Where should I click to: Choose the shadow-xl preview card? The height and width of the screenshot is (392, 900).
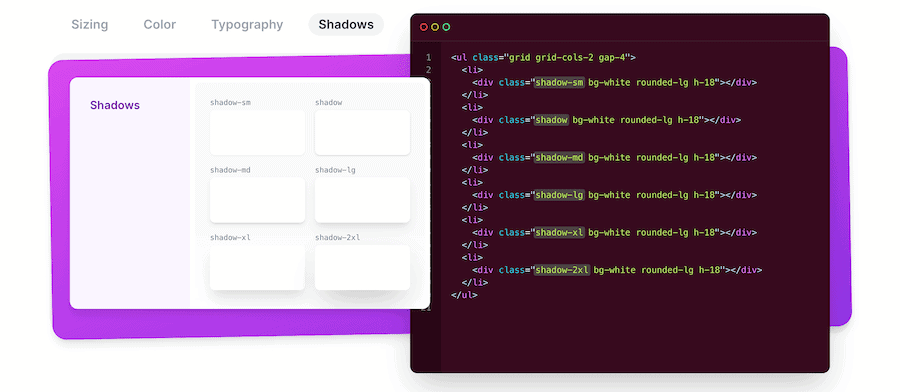coord(257,267)
